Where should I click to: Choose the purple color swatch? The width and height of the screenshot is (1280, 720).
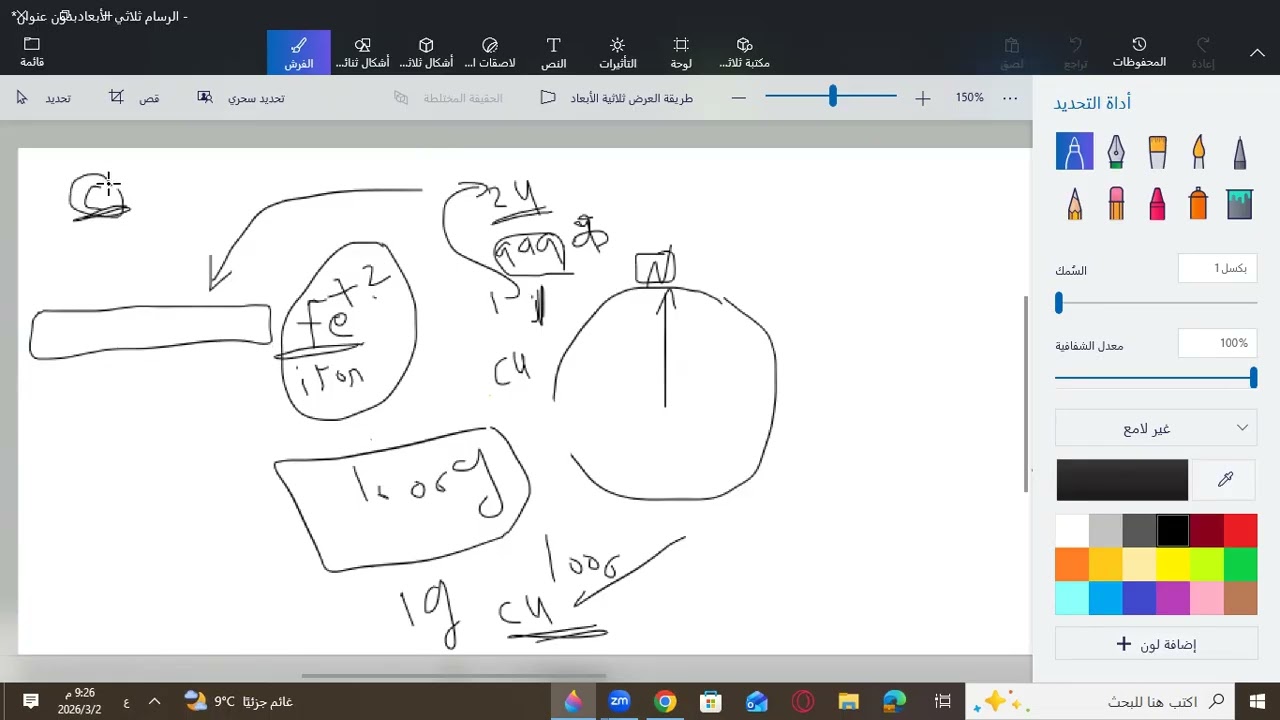click(x=1173, y=598)
